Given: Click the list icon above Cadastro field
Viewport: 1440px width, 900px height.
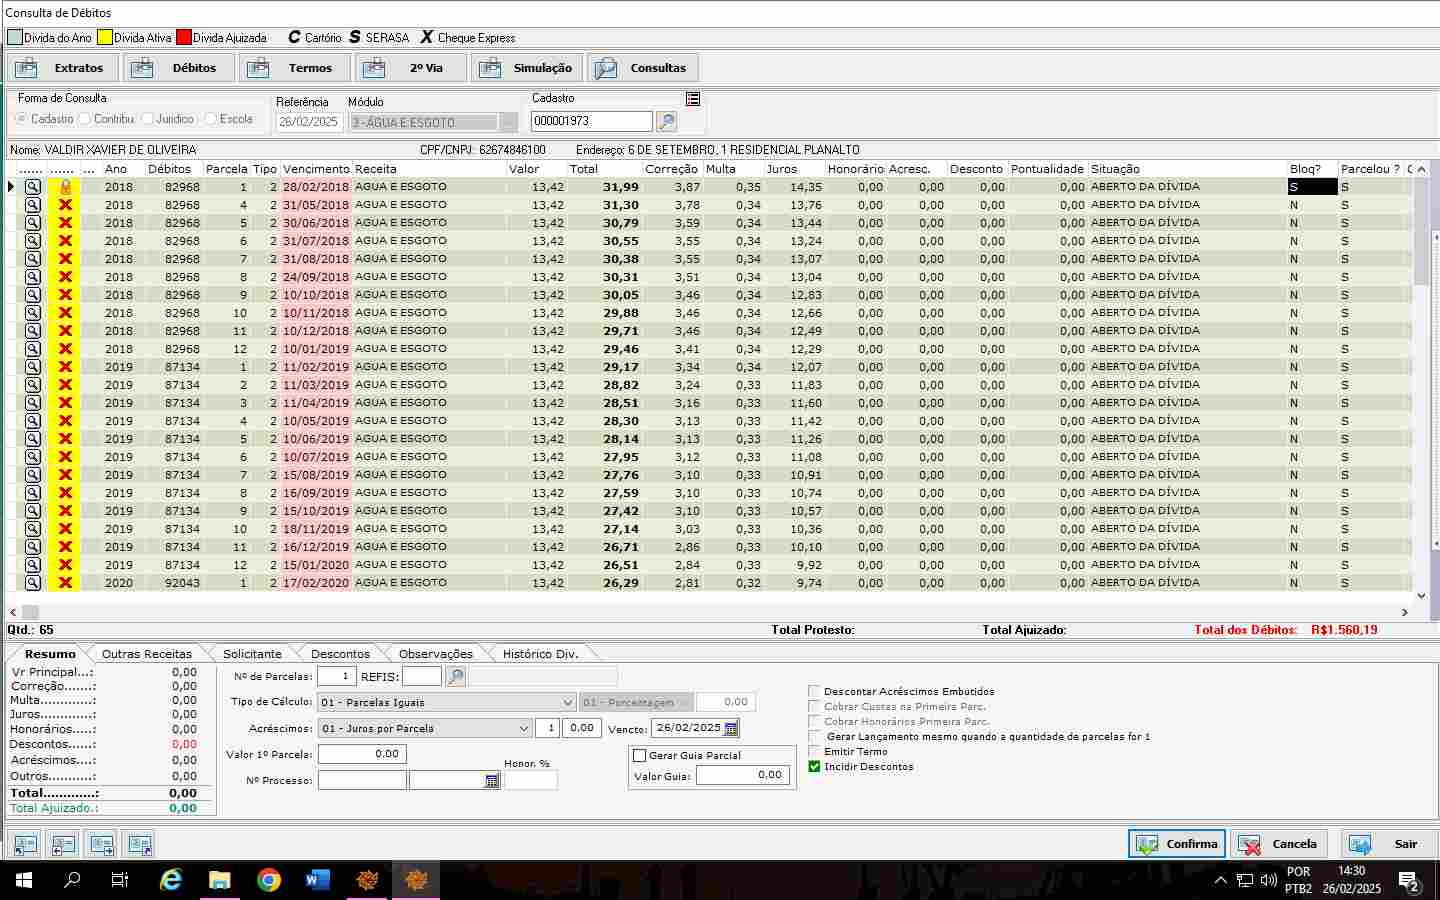Looking at the screenshot, I should click(x=693, y=98).
